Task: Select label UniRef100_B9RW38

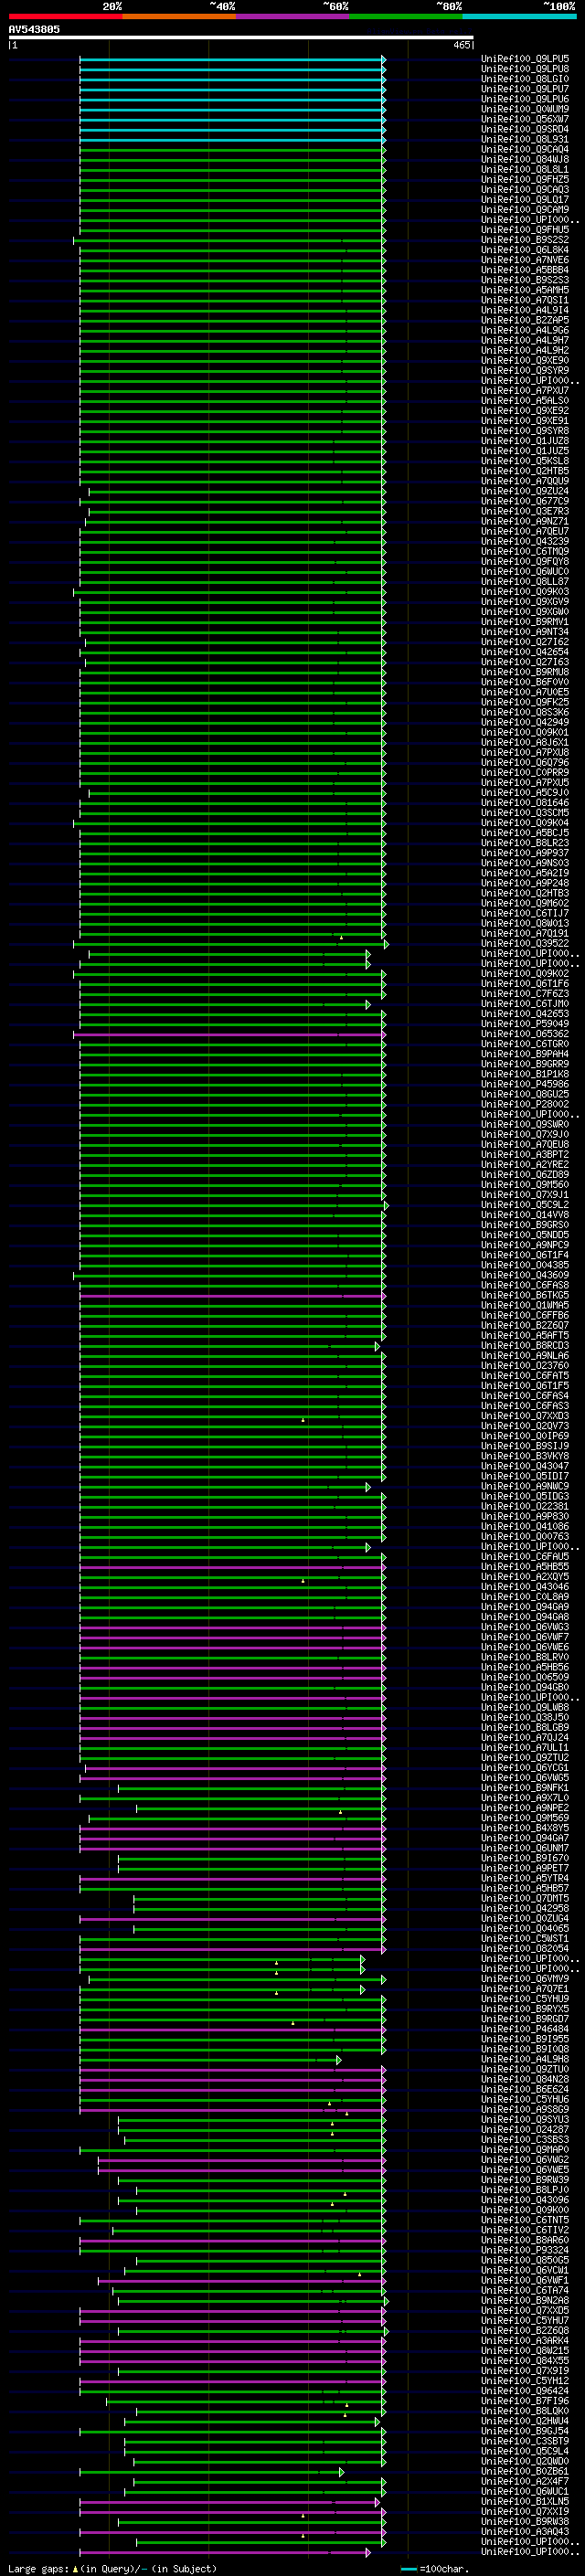Action: (525, 2521)
